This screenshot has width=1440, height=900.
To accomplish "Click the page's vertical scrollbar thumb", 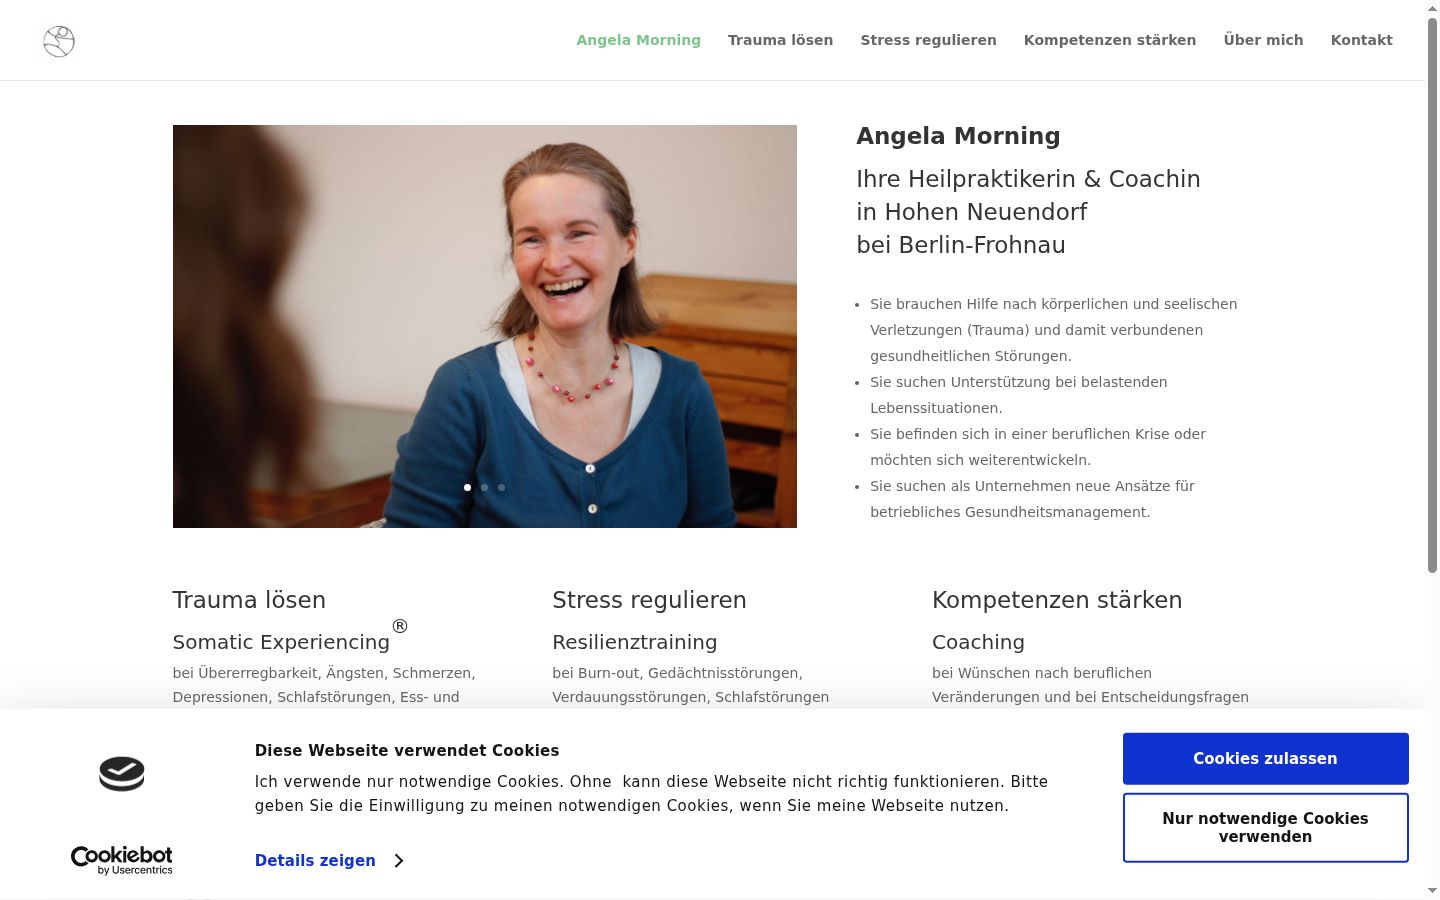I will click(x=1432, y=295).
